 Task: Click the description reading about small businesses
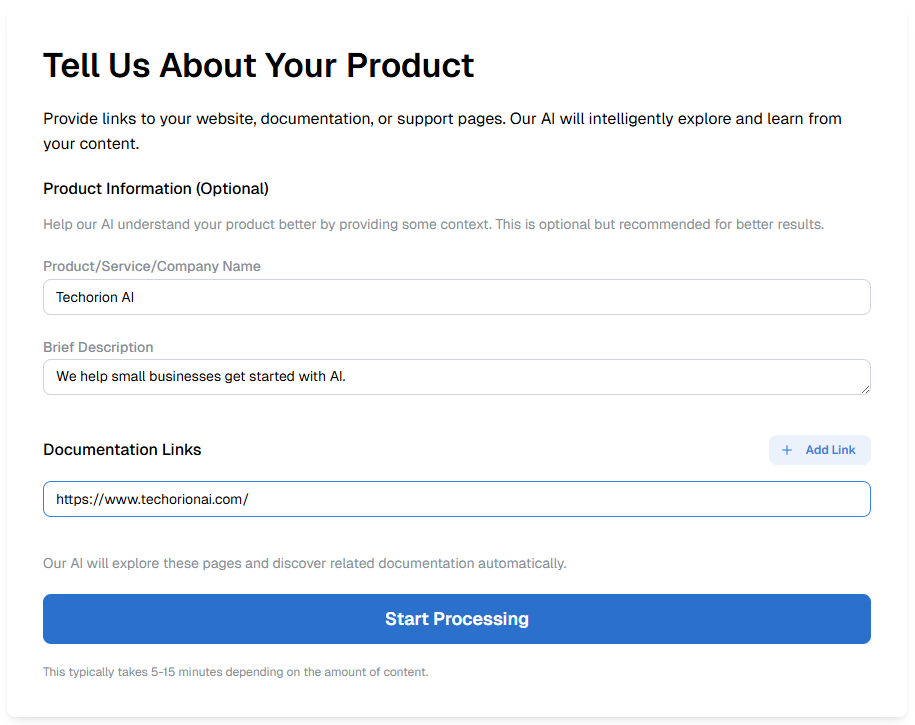pos(456,377)
